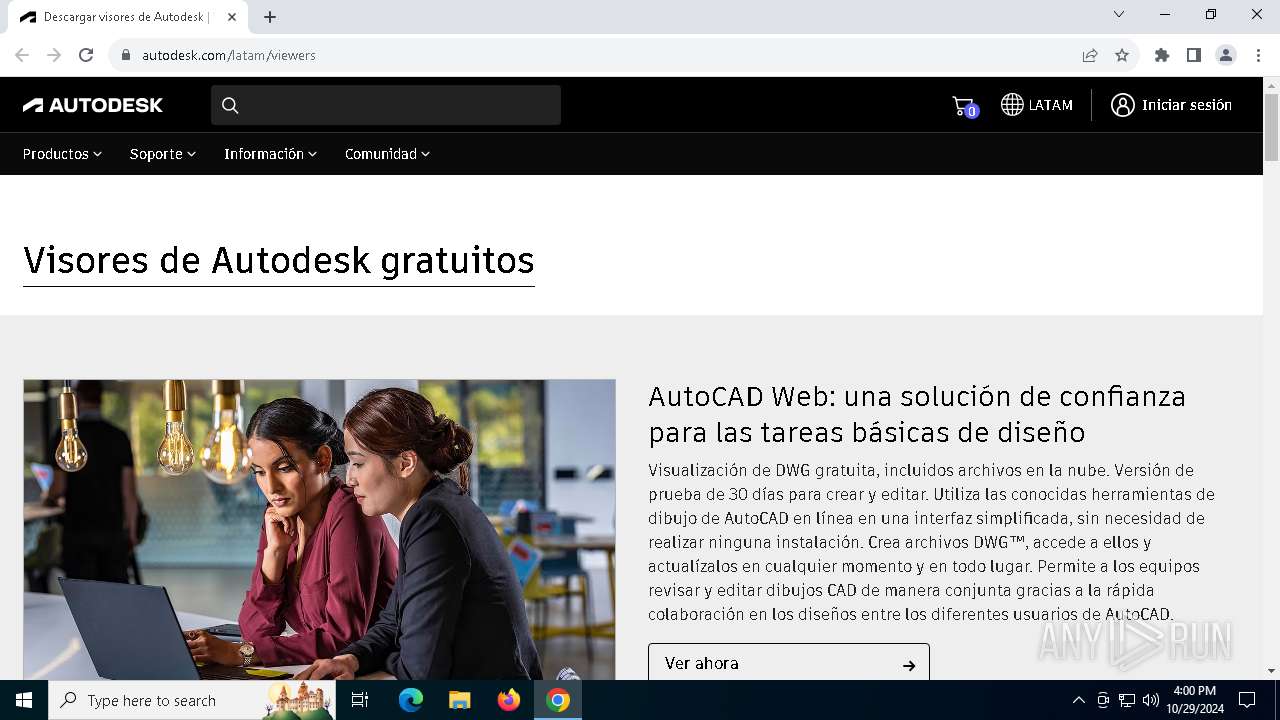Close the Descargar visores de Autodesk tab

tap(232, 17)
